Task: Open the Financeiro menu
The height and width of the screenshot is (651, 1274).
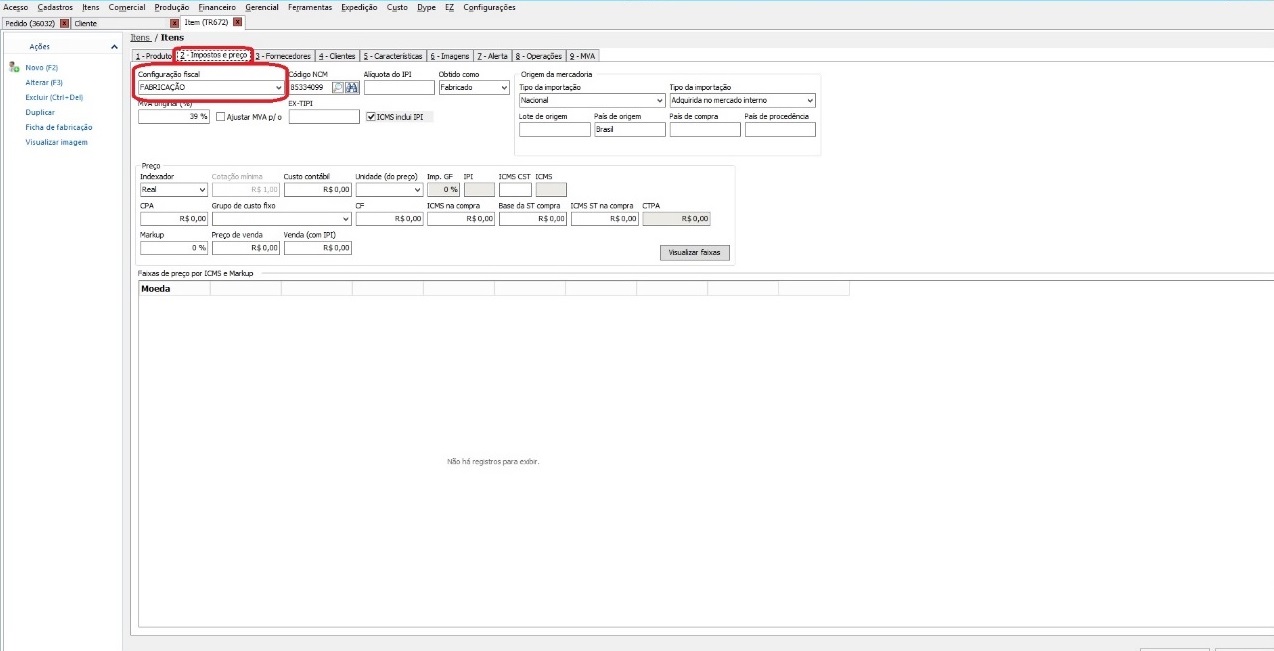Action: click(217, 7)
